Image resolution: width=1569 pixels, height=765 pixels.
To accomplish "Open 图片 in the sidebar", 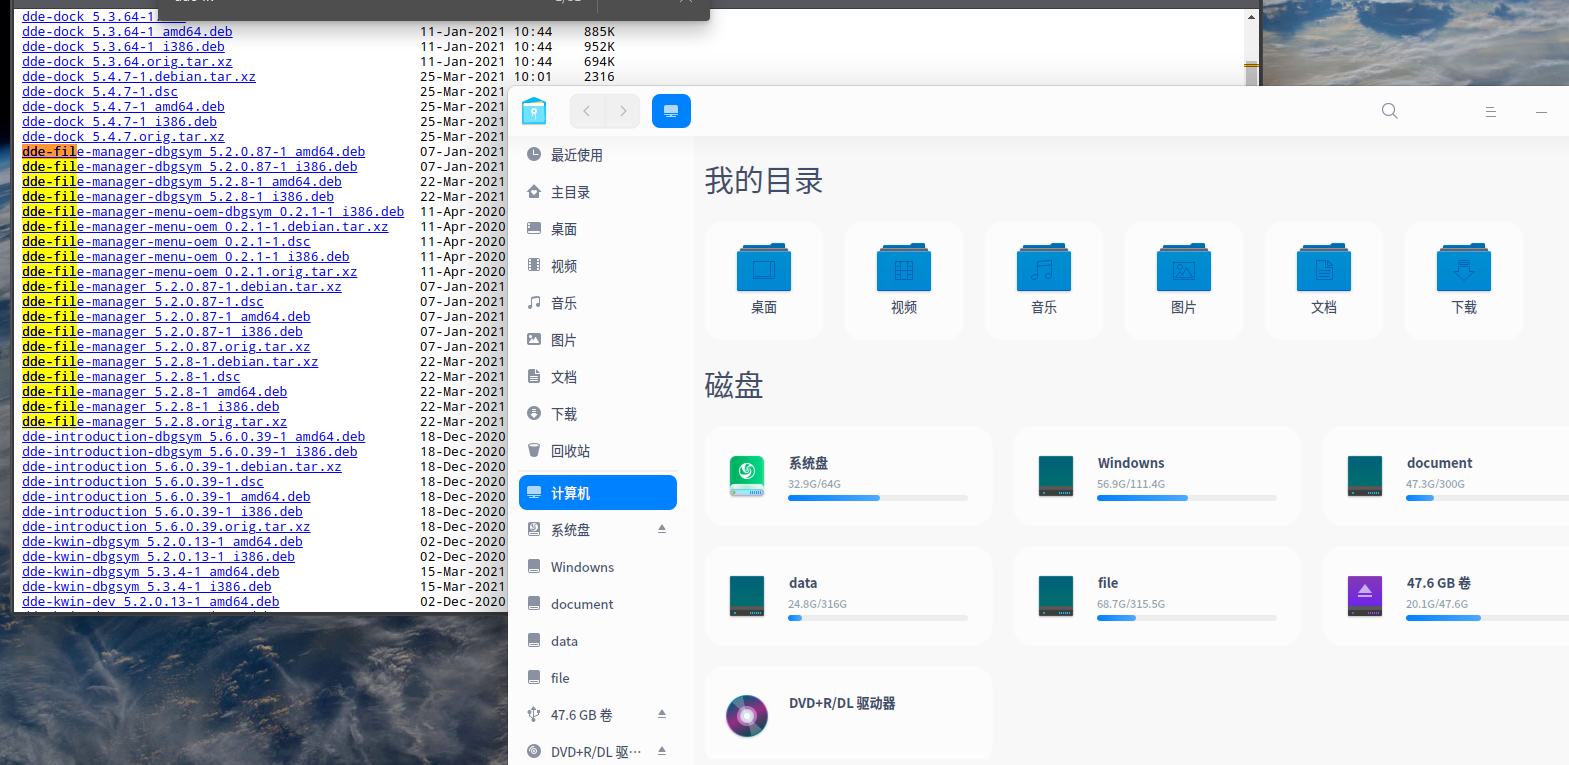I will [598, 340].
